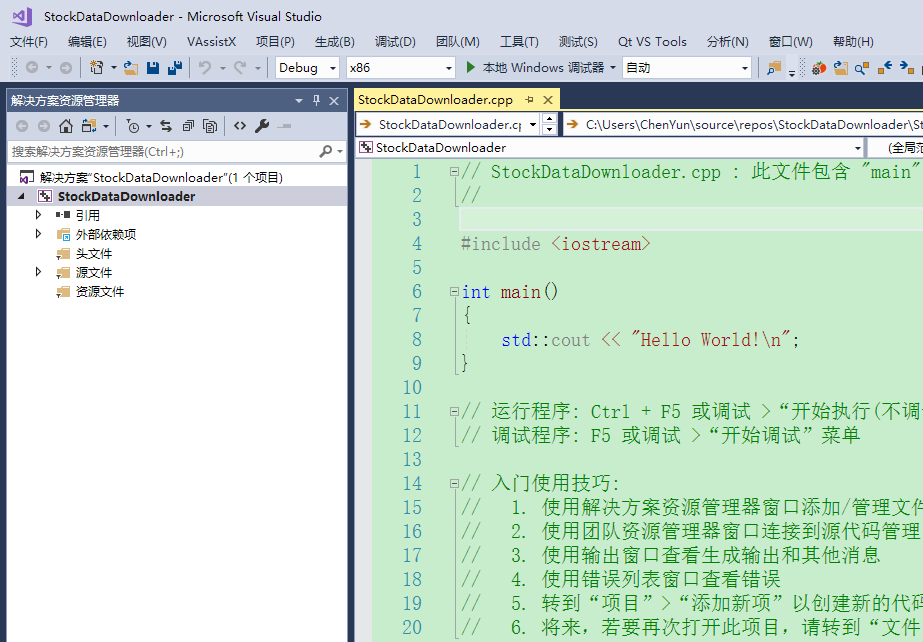
Task: Open toolbar overflow options arrow
Action: [792, 73]
